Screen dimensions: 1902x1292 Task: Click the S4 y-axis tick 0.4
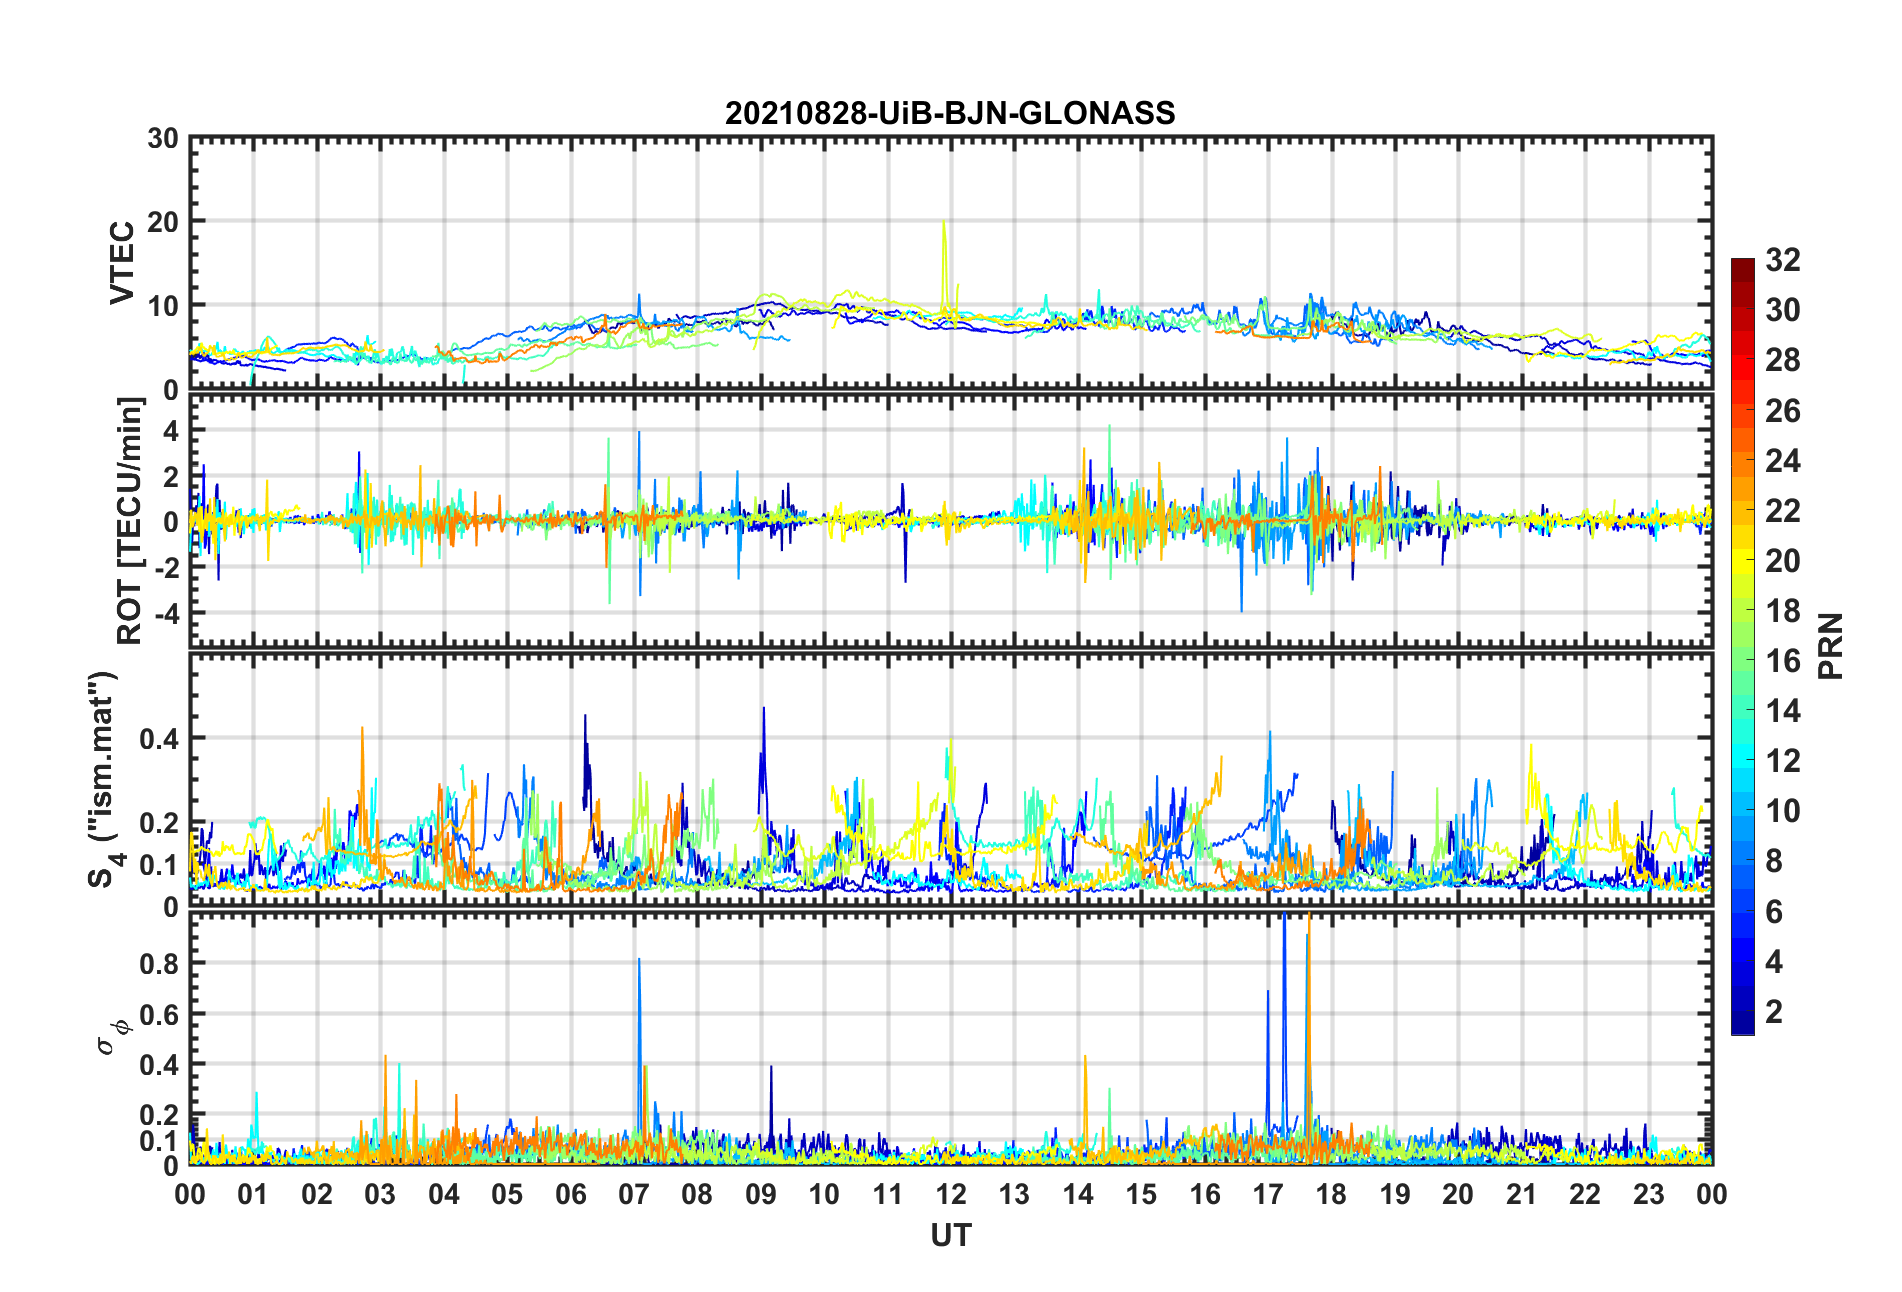point(160,739)
